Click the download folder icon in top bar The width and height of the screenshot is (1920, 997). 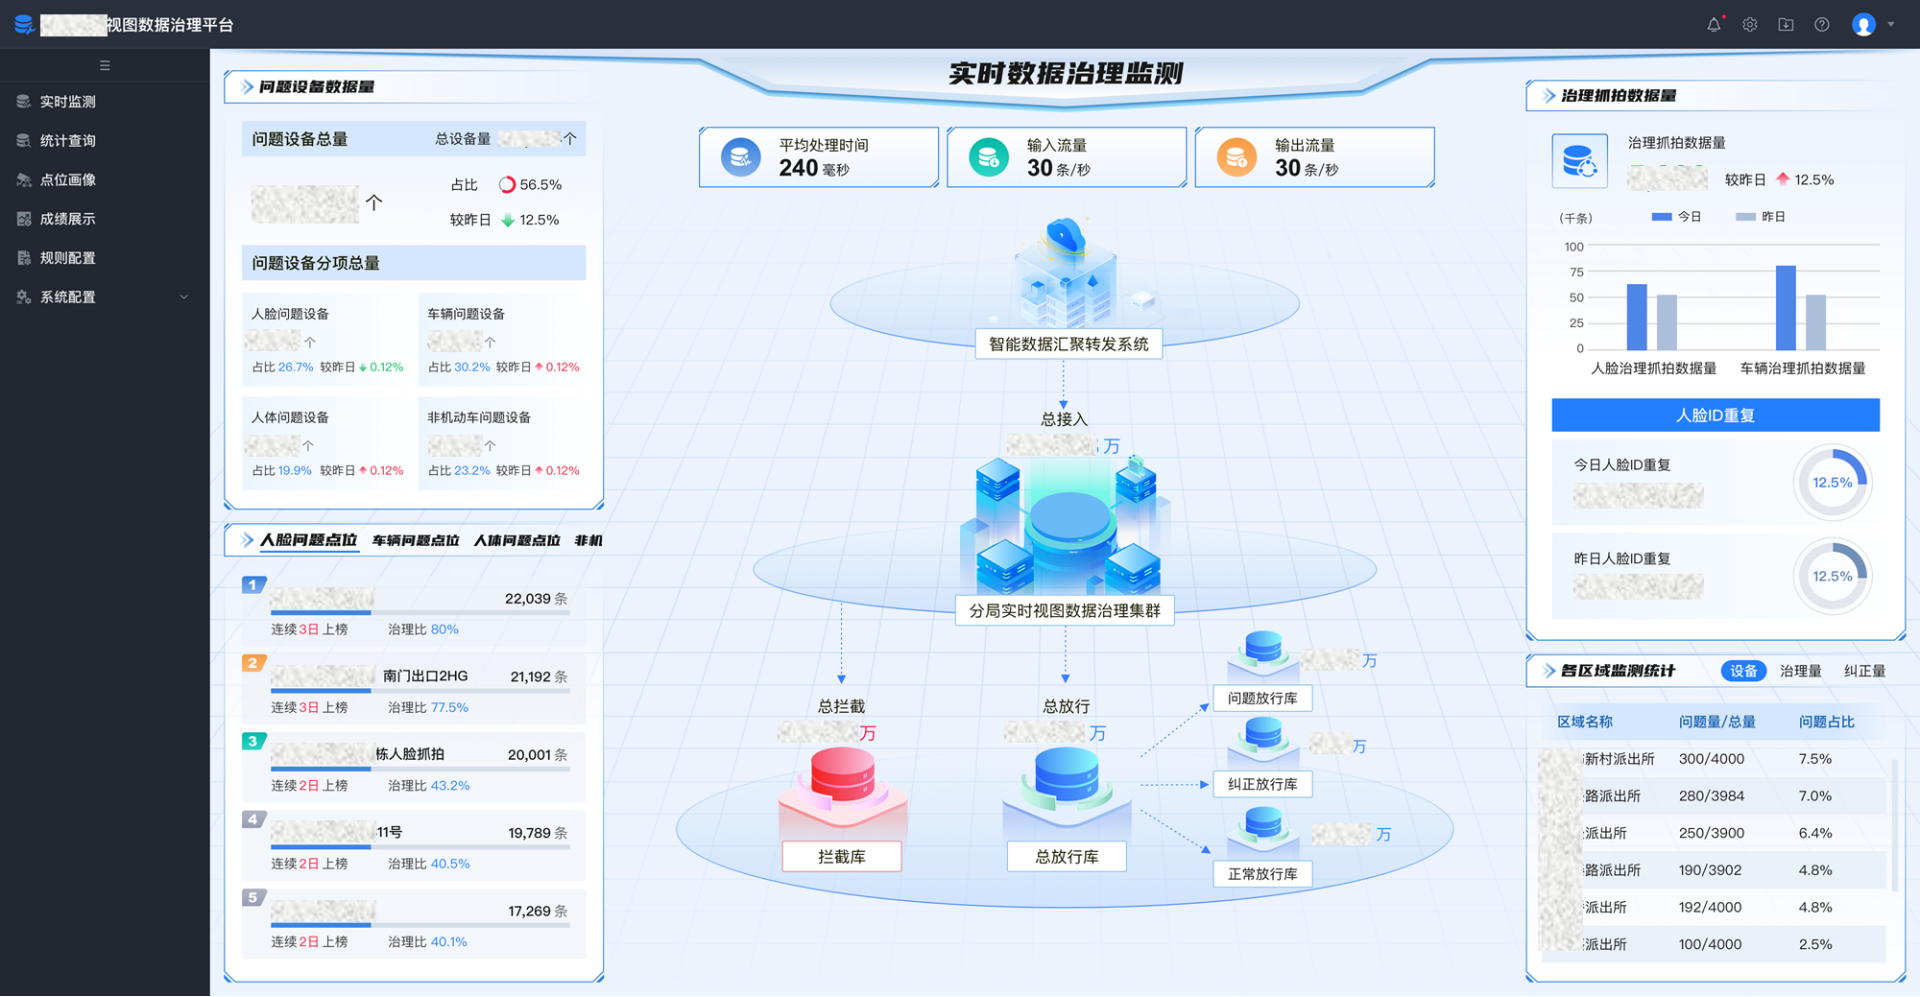[x=1786, y=25]
